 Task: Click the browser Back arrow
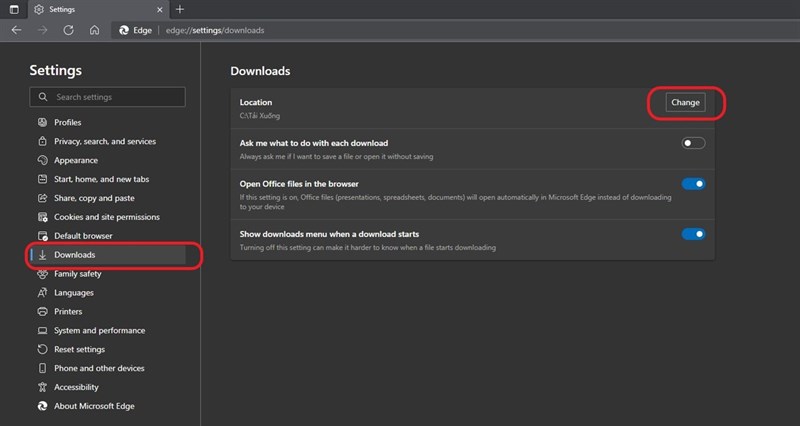click(x=16, y=30)
